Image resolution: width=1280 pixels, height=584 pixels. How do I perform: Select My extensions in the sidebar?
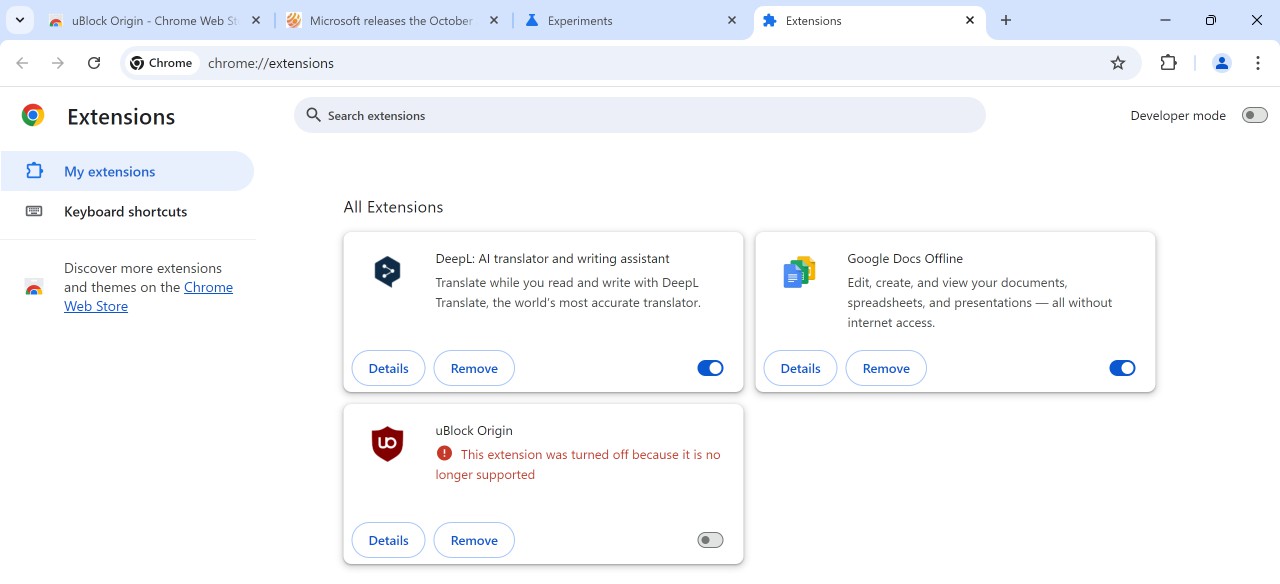coord(127,171)
